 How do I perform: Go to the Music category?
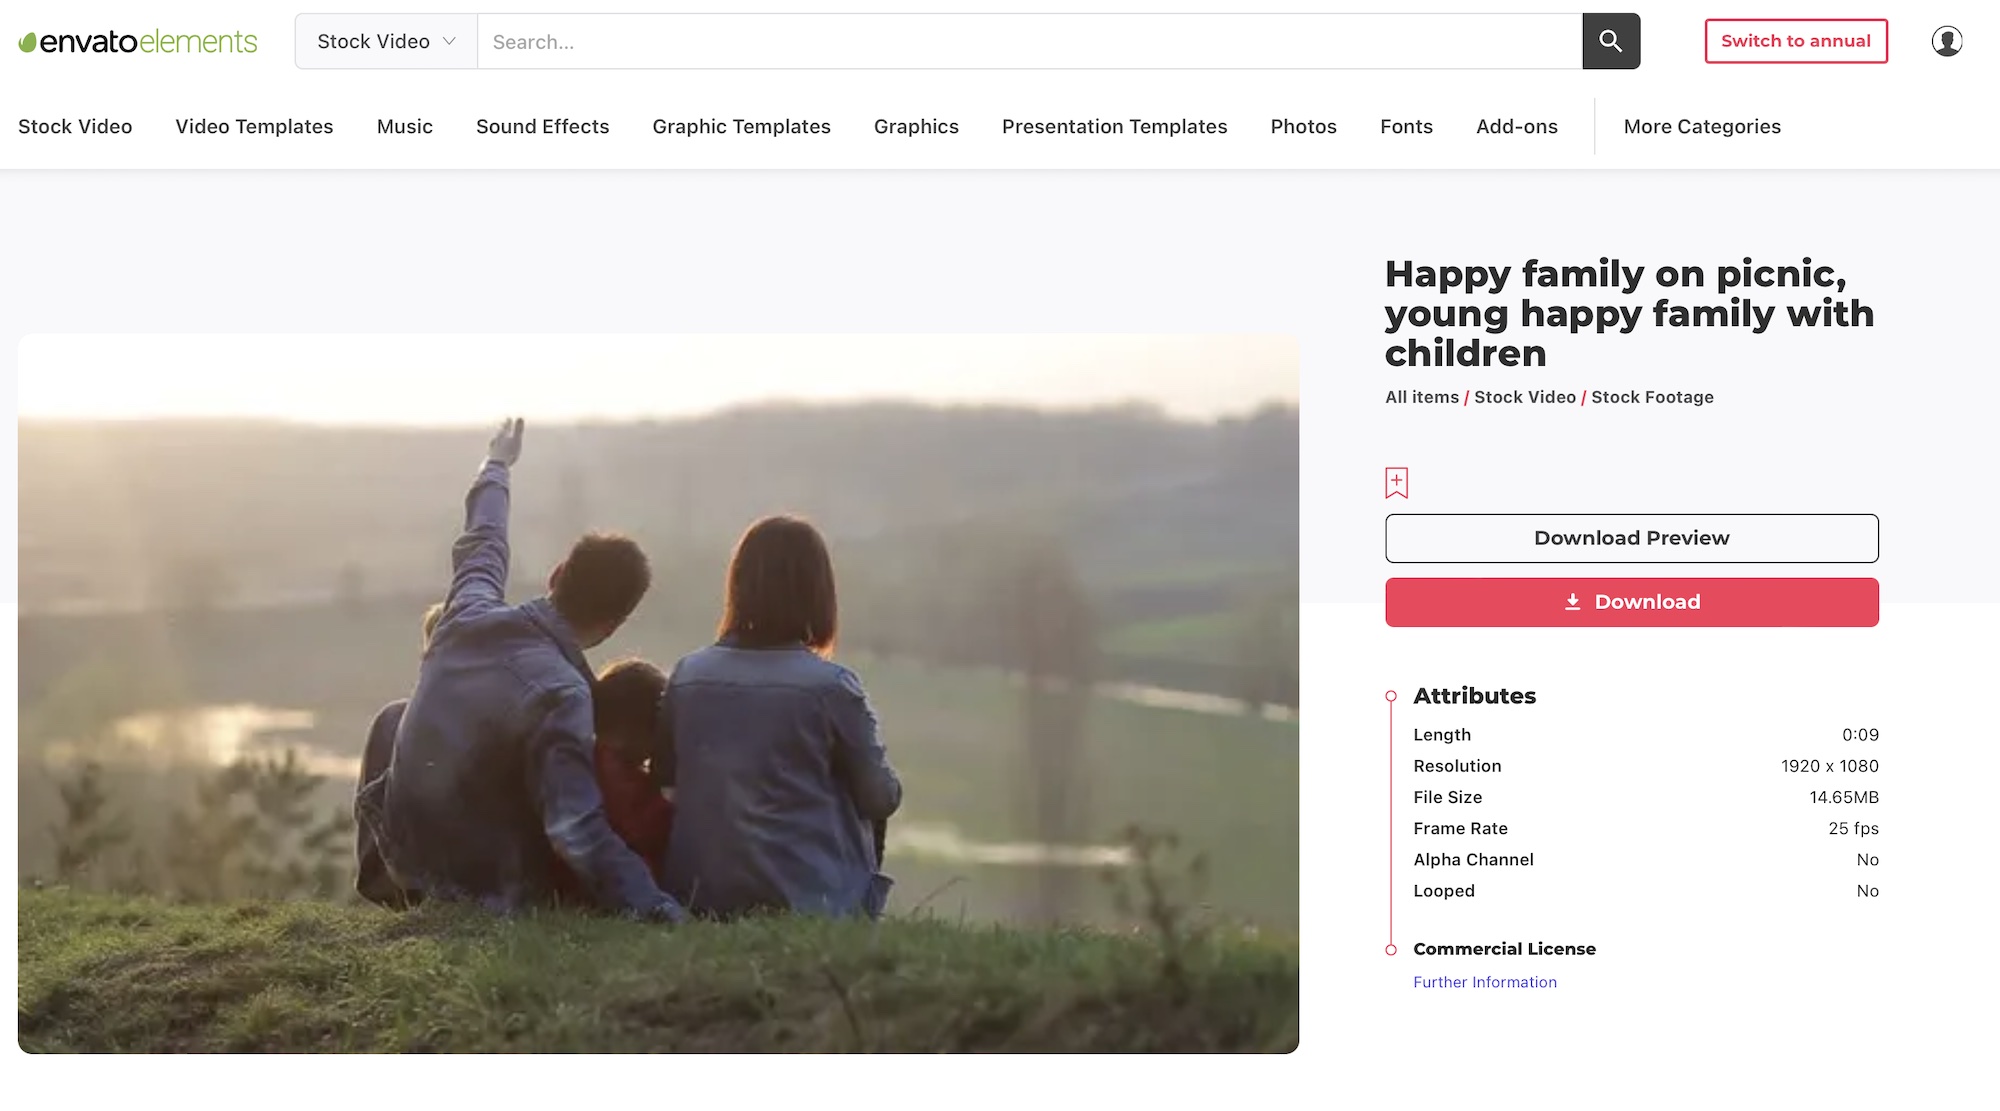(x=404, y=127)
